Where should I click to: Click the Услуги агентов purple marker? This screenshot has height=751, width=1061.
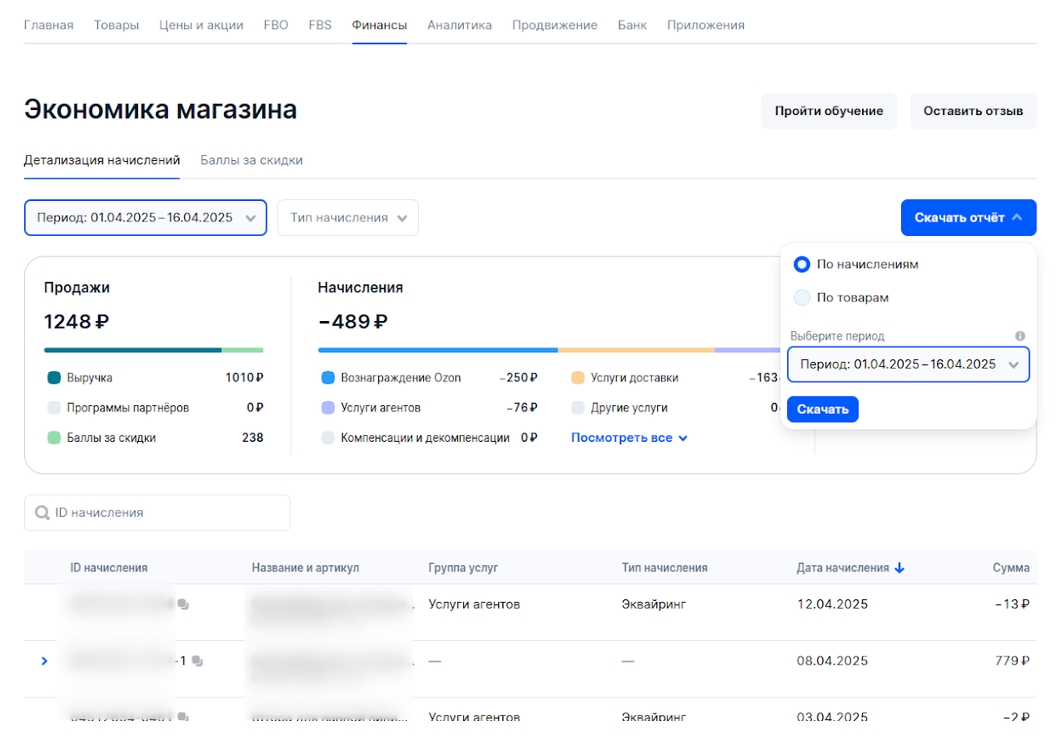[328, 408]
